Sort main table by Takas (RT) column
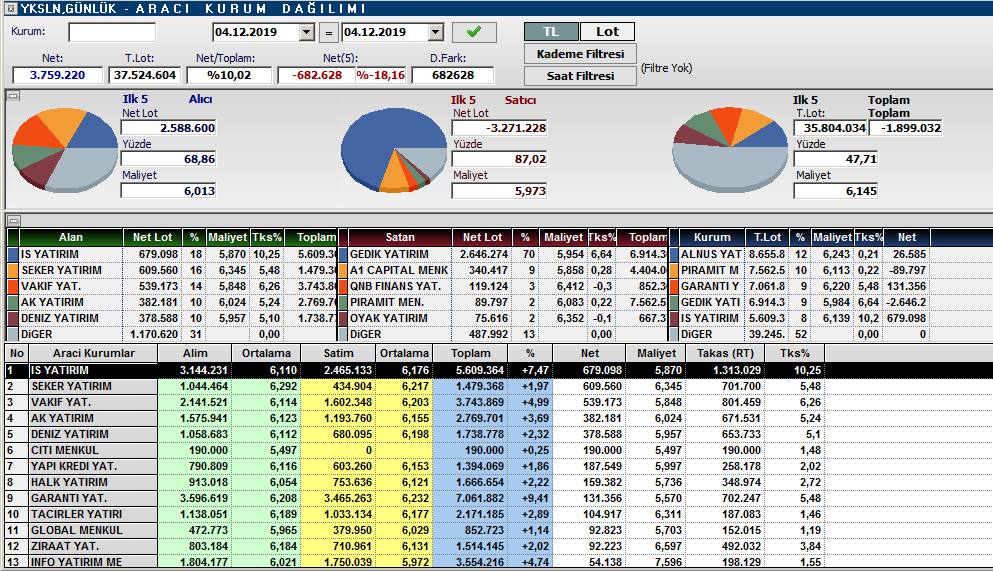Viewport: 993px width, 571px height. pos(725,353)
